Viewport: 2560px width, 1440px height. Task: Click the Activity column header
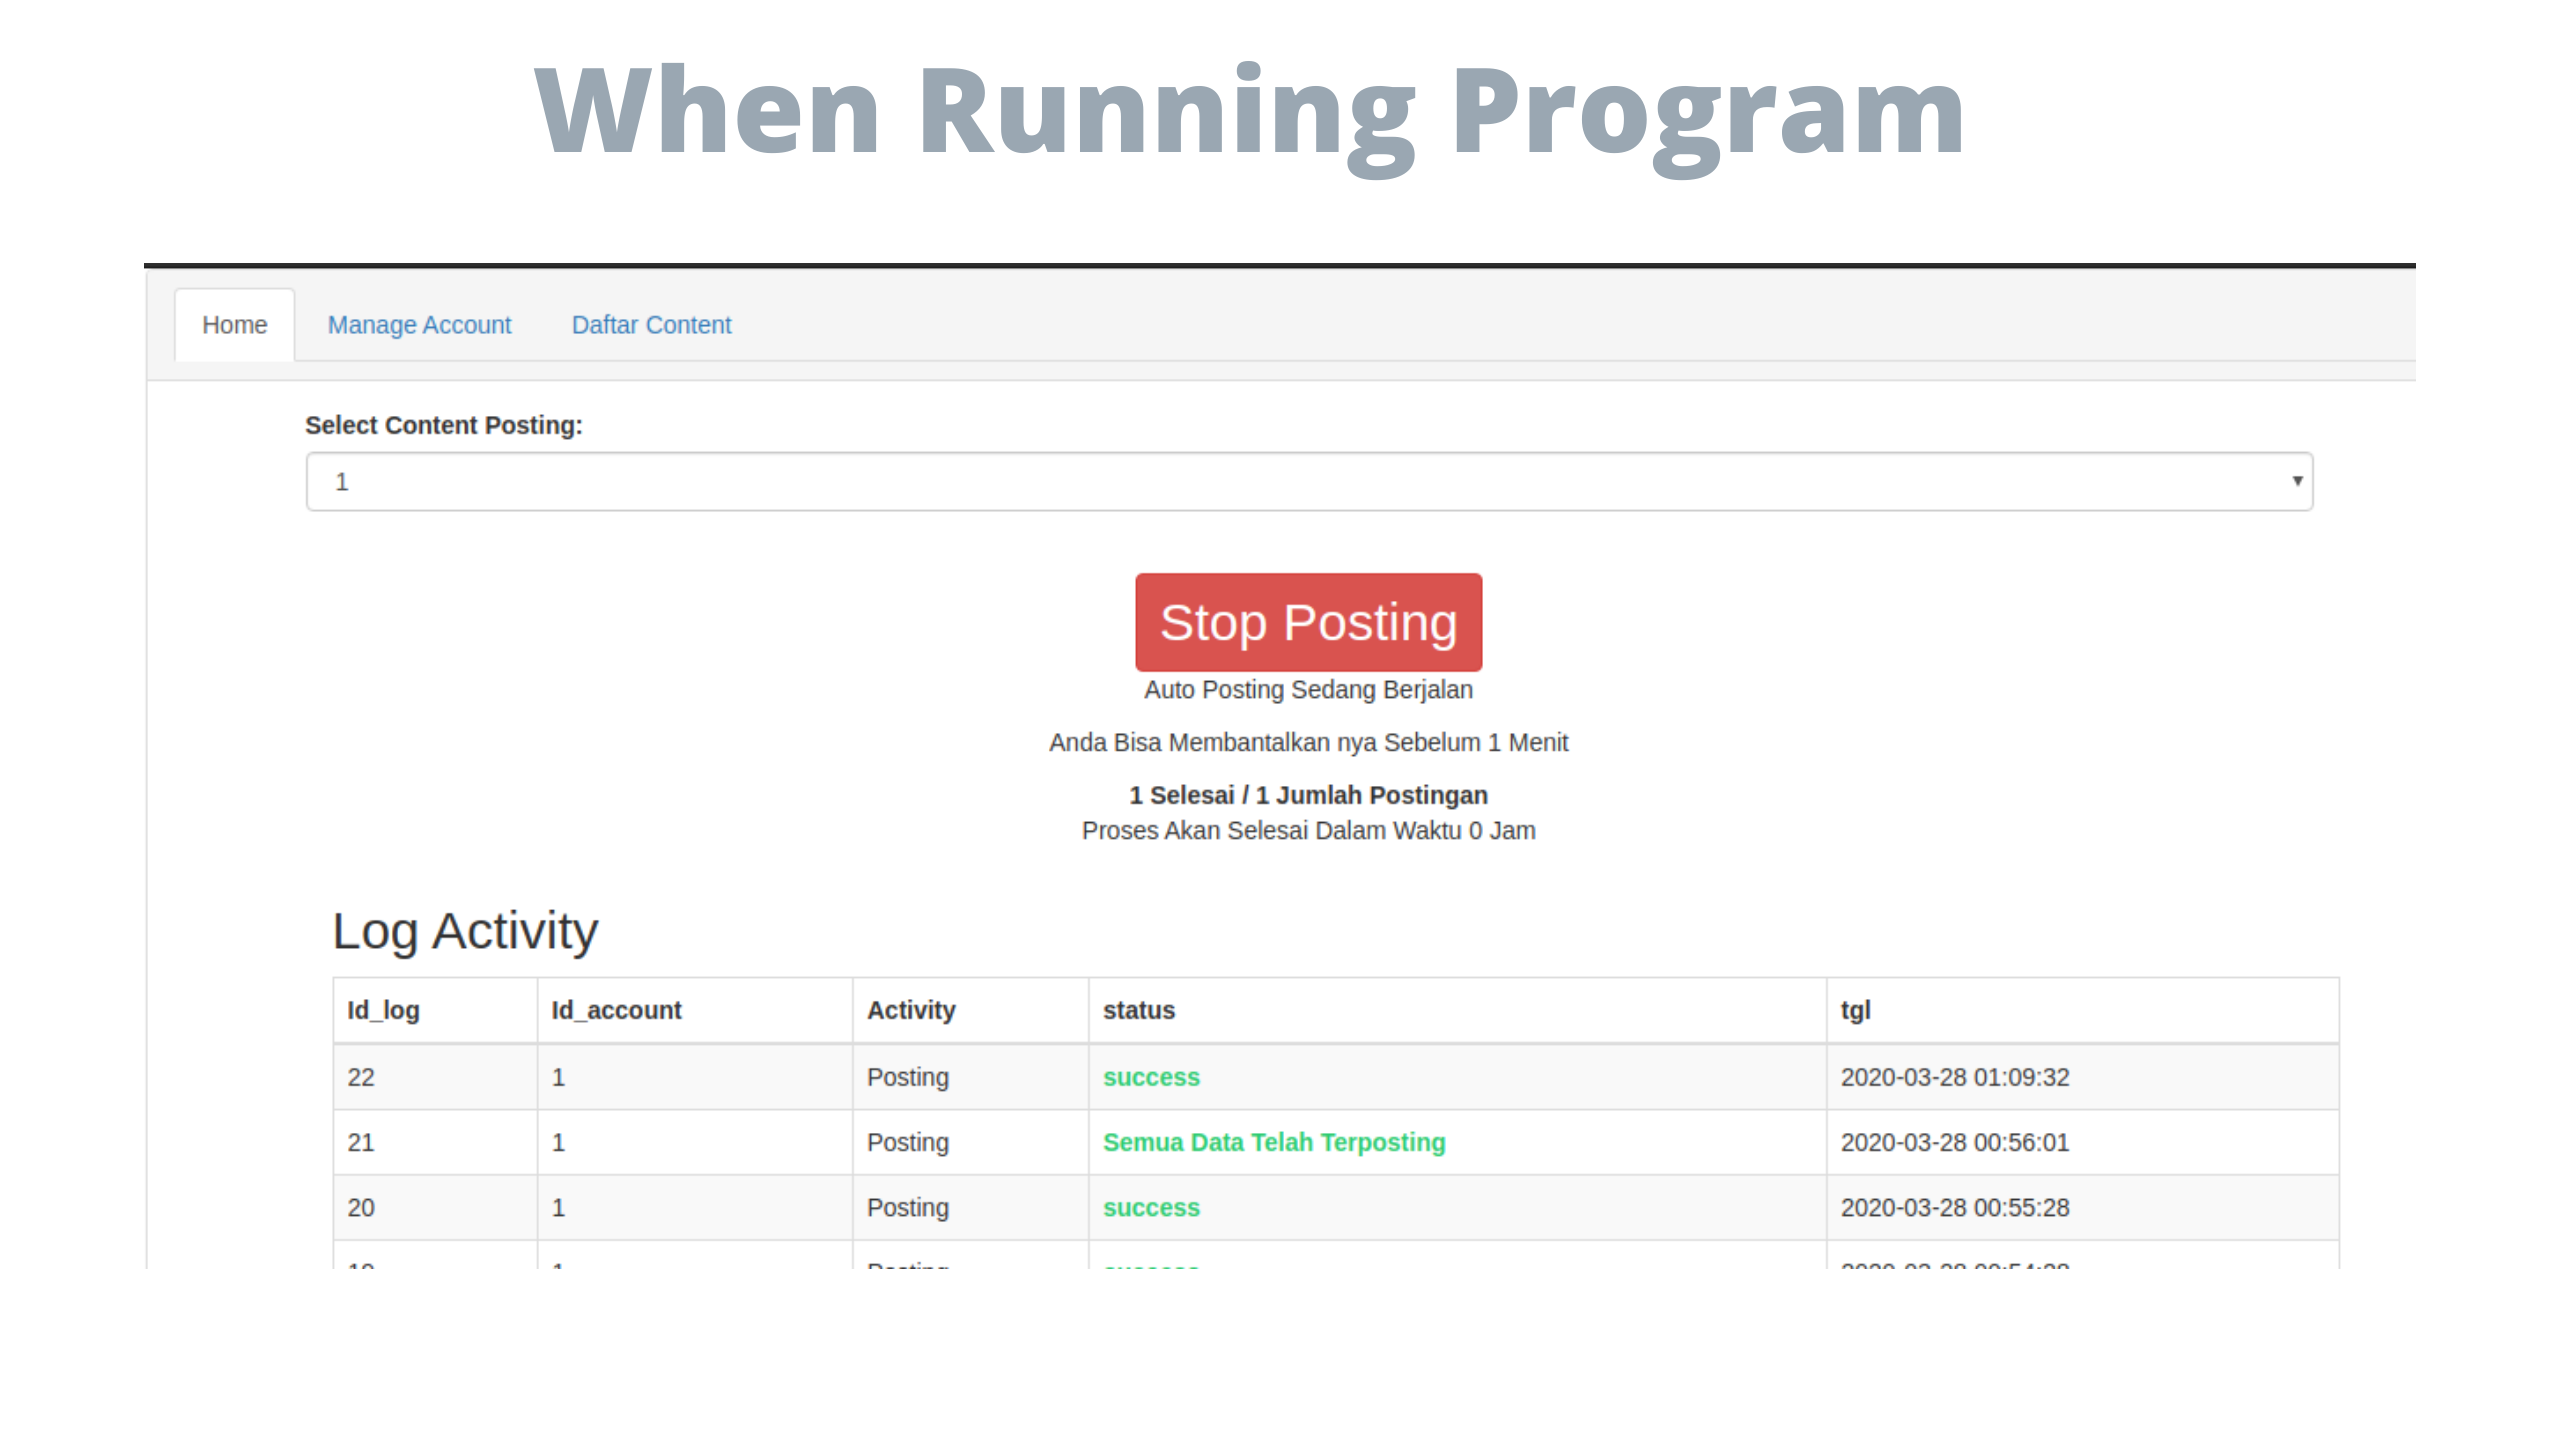coord(911,1010)
